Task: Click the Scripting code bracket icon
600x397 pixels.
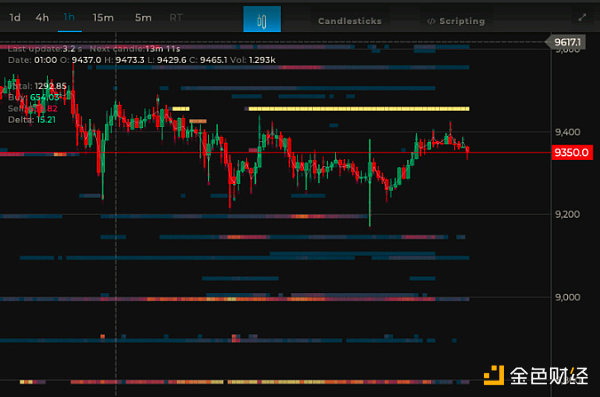Action: 431,21
